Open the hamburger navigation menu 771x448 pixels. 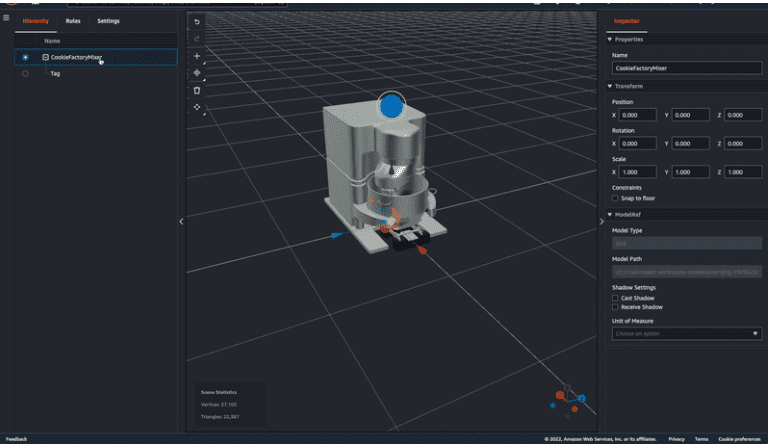(x=6, y=18)
